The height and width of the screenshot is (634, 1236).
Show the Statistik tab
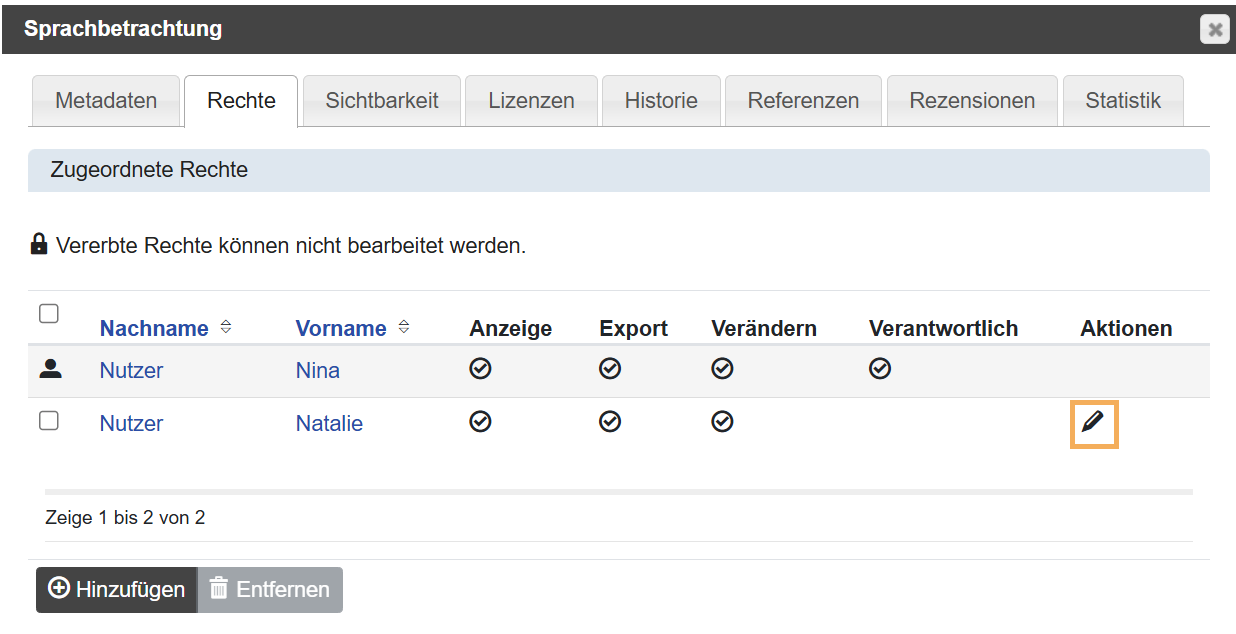tap(1123, 101)
